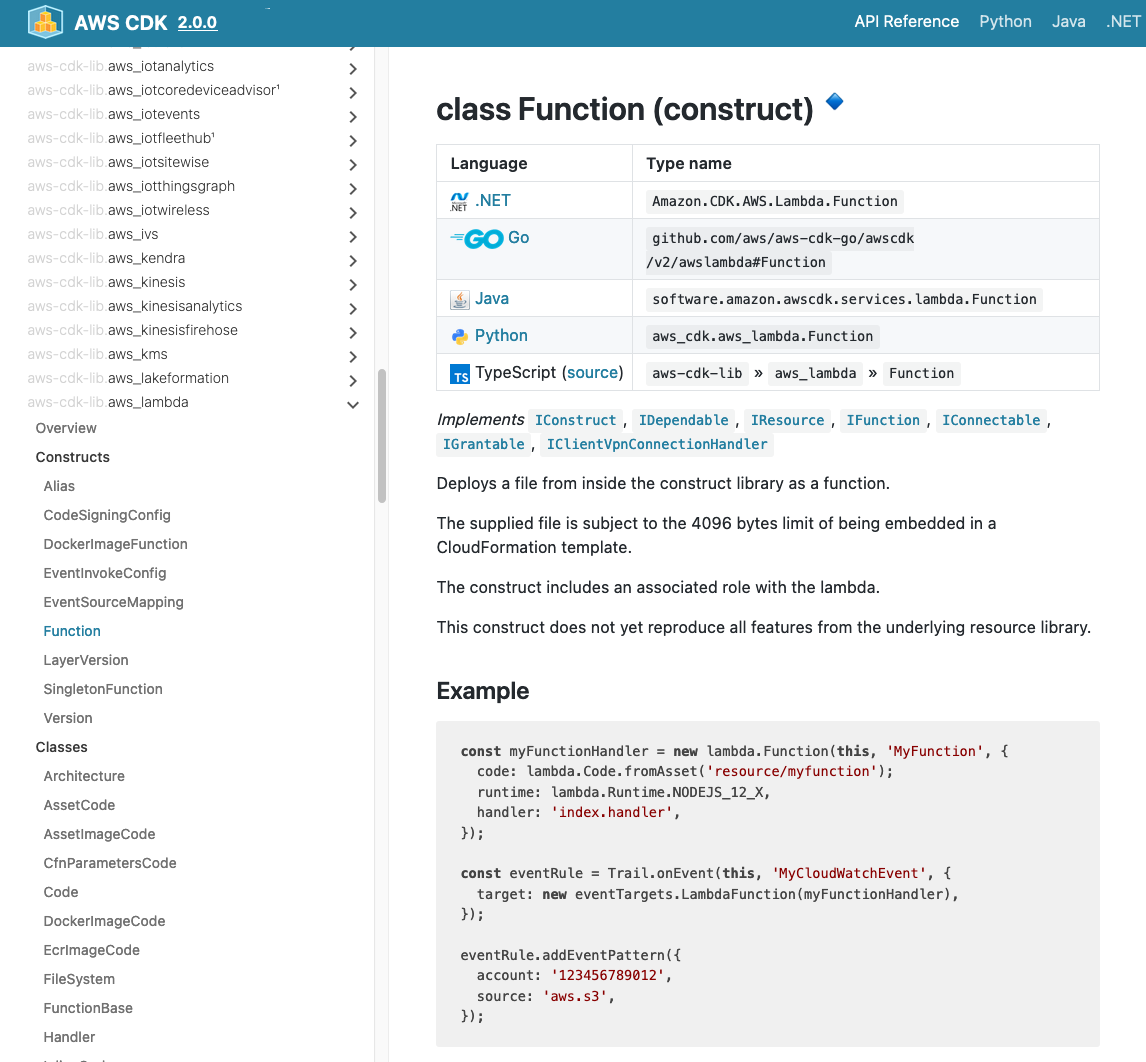
Task: Click the blue diamond stability icon
Action: [x=835, y=102]
